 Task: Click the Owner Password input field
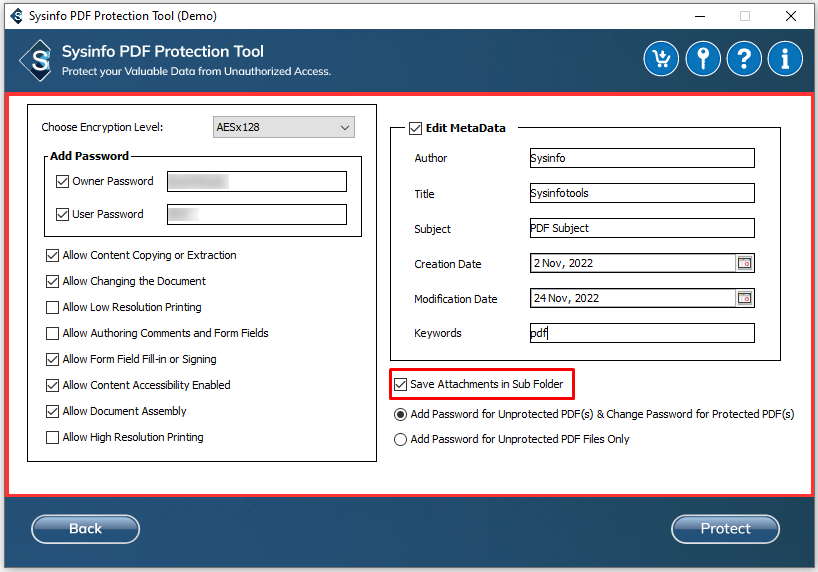tap(257, 182)
